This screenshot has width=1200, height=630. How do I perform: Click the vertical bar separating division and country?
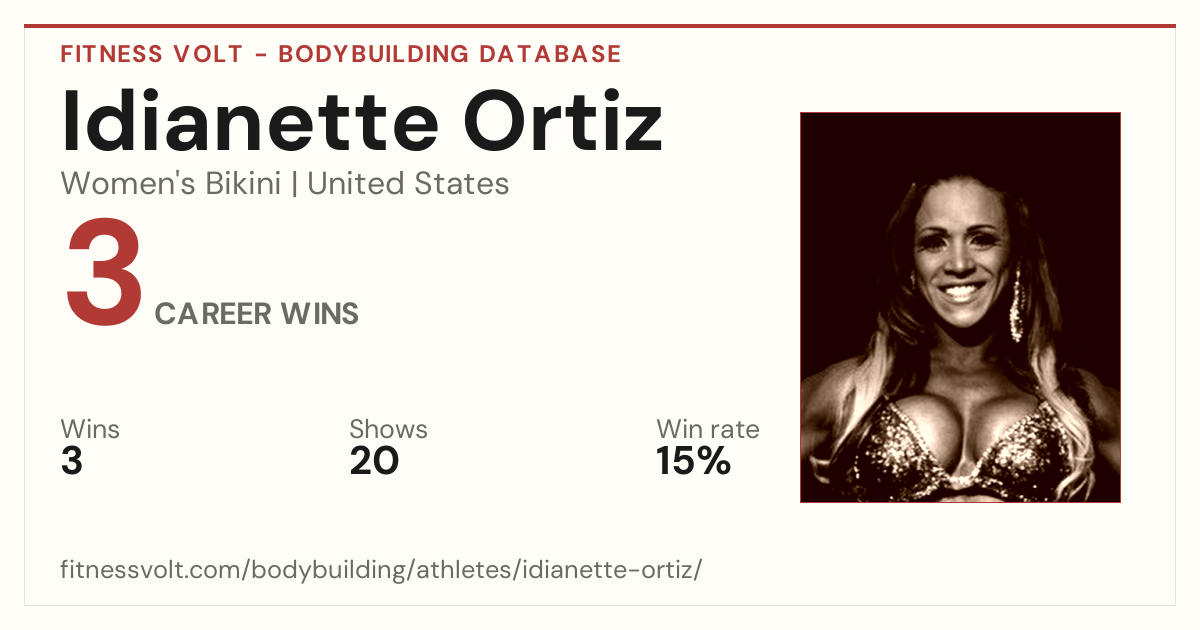[x=293, y=185]
